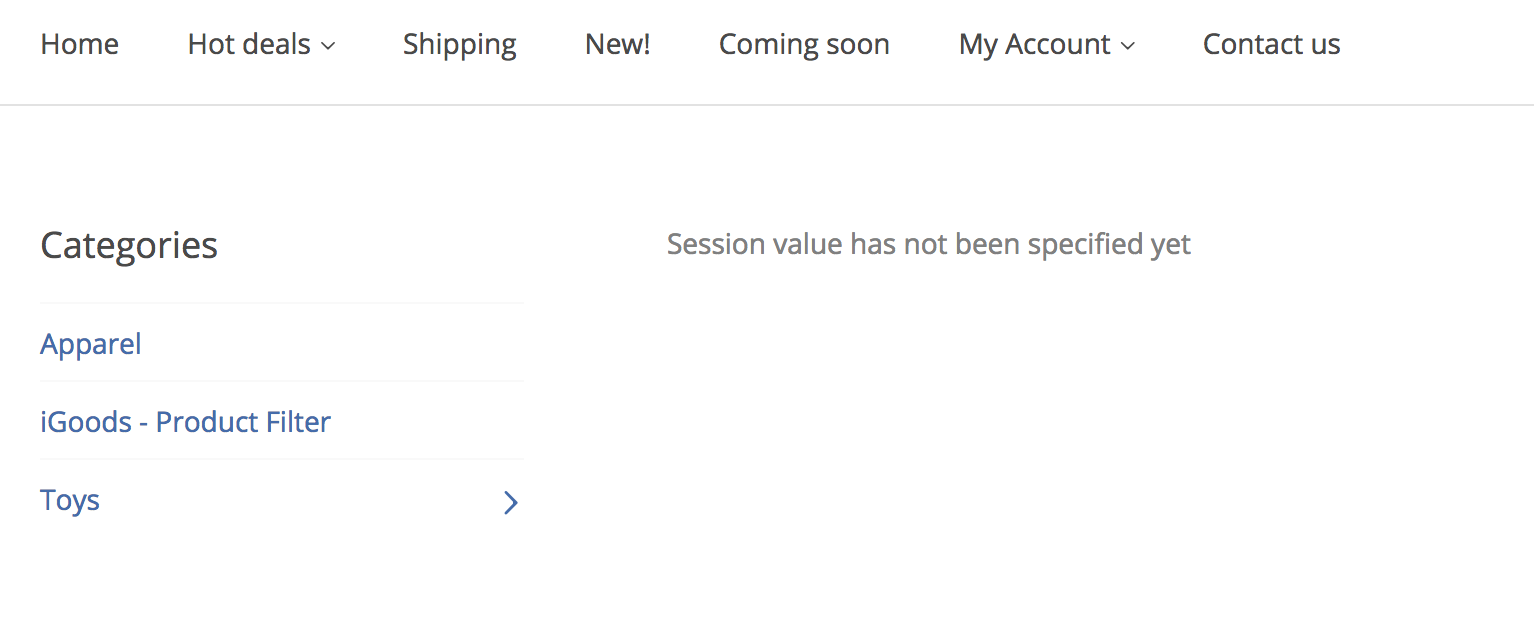Reveal Hot deals submenu options

(x=248, y=44)
